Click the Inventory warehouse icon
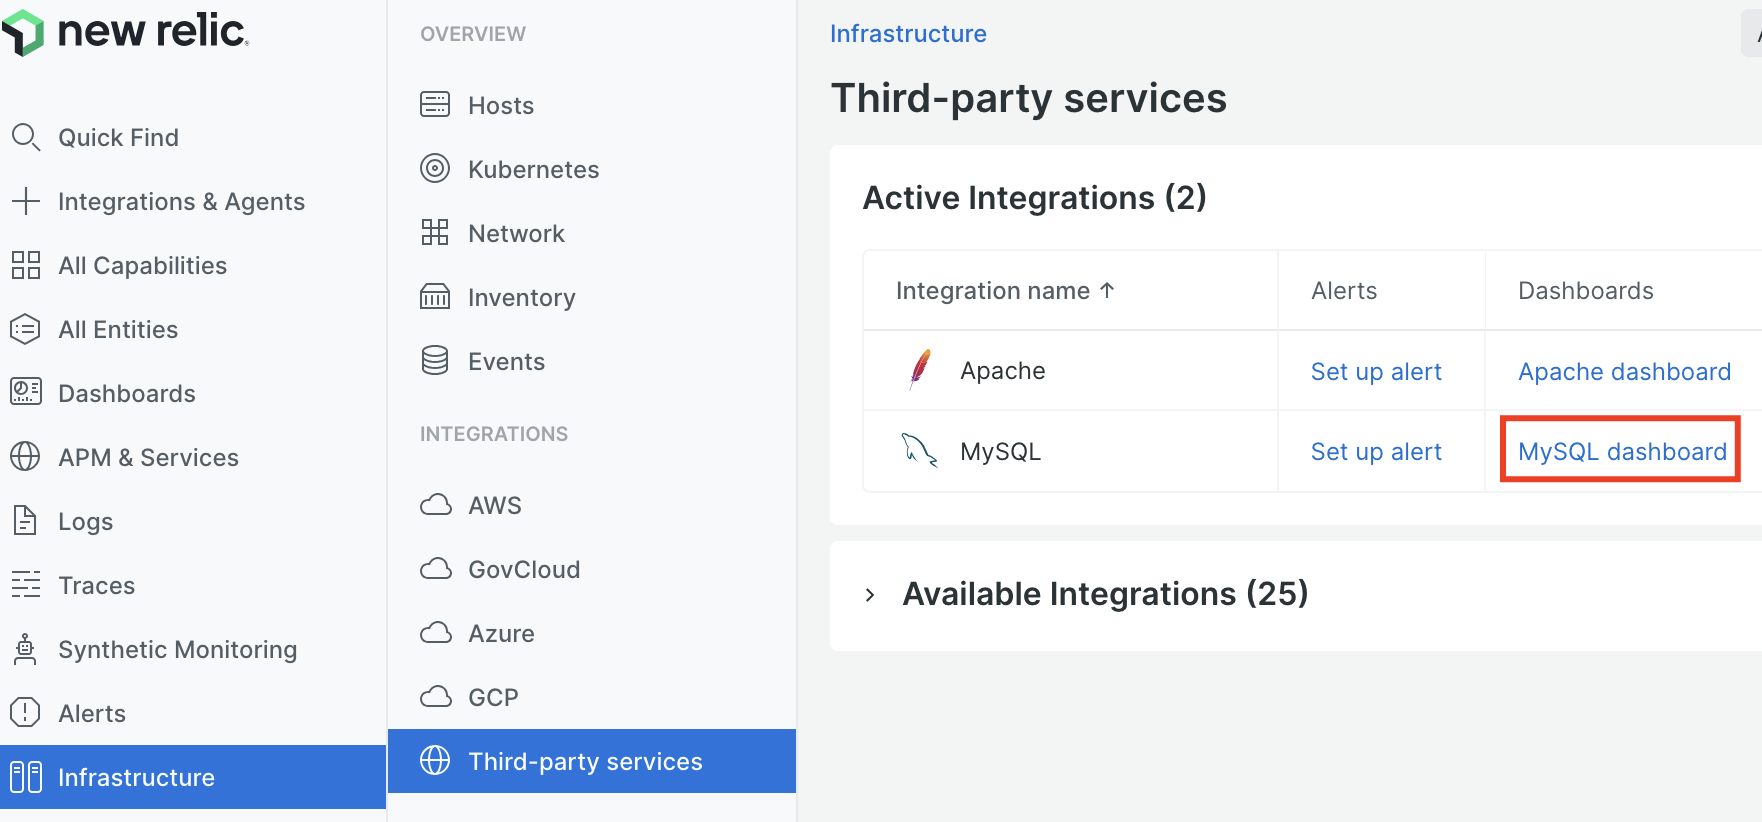 coord(435,296)
